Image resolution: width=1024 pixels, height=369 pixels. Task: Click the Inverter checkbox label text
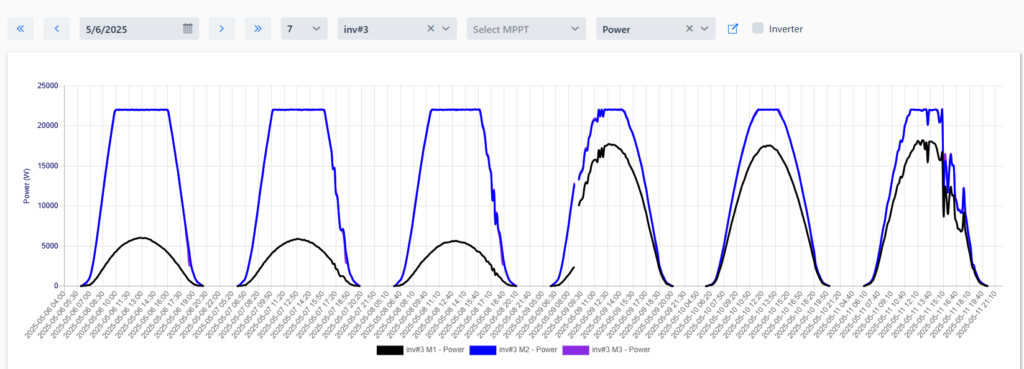tap(786, 29)
